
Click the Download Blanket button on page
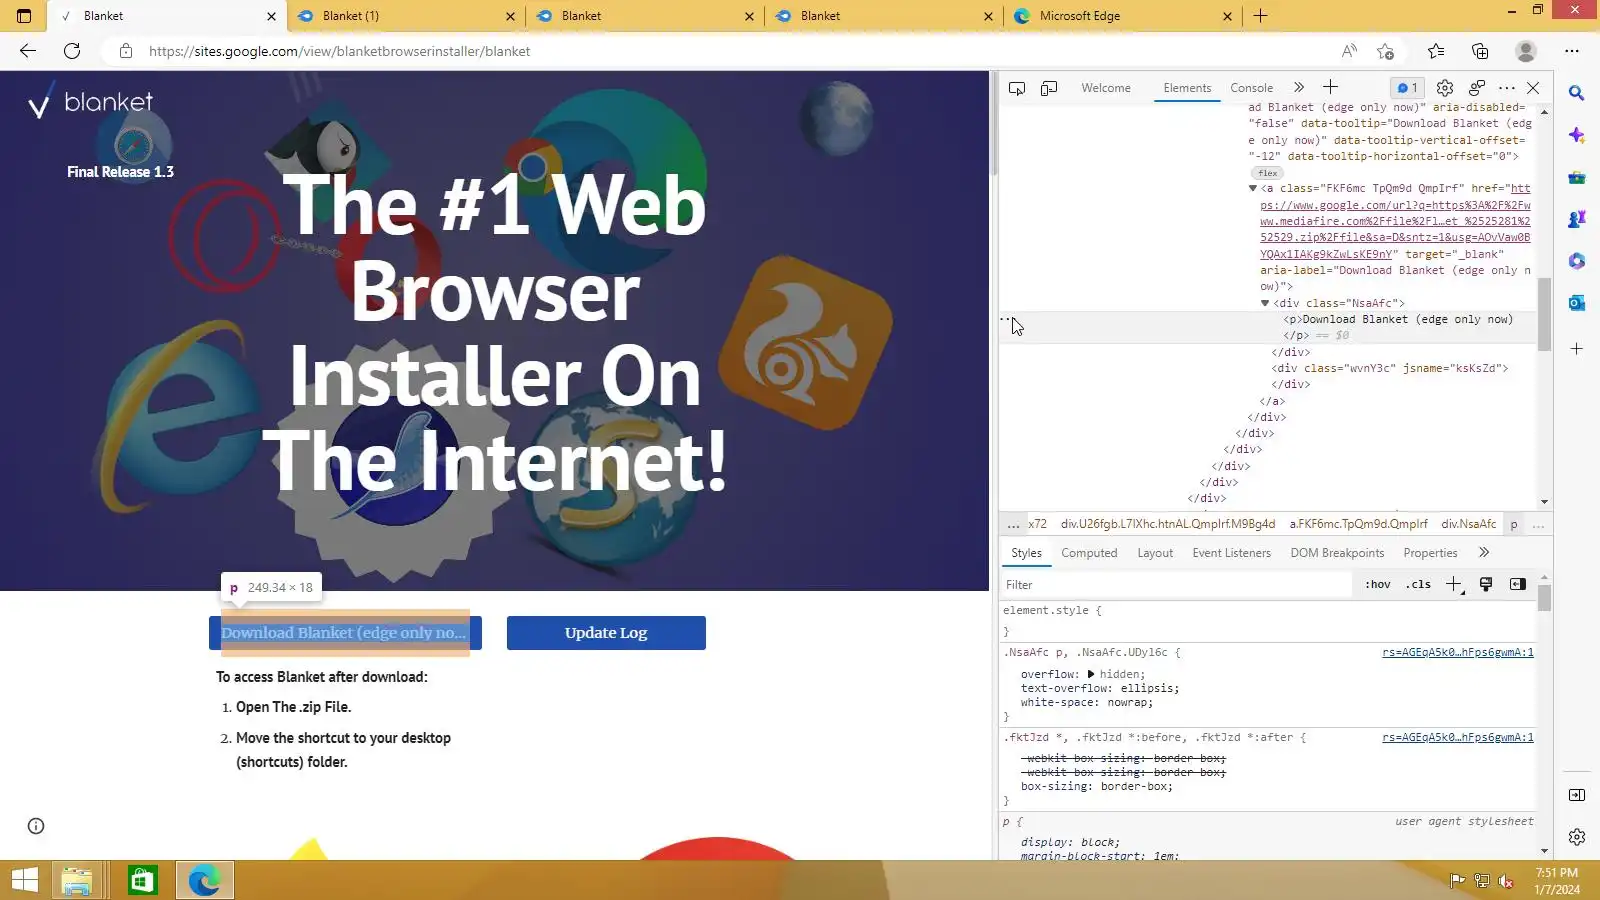(x=345, y=633)
